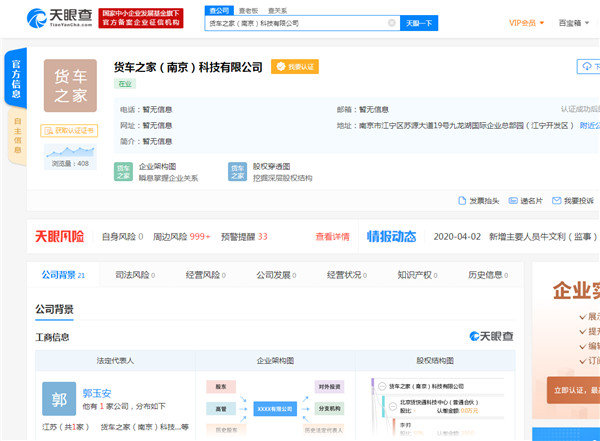
Task: Select the 查公司 search tab
Action: pos(219,11)
